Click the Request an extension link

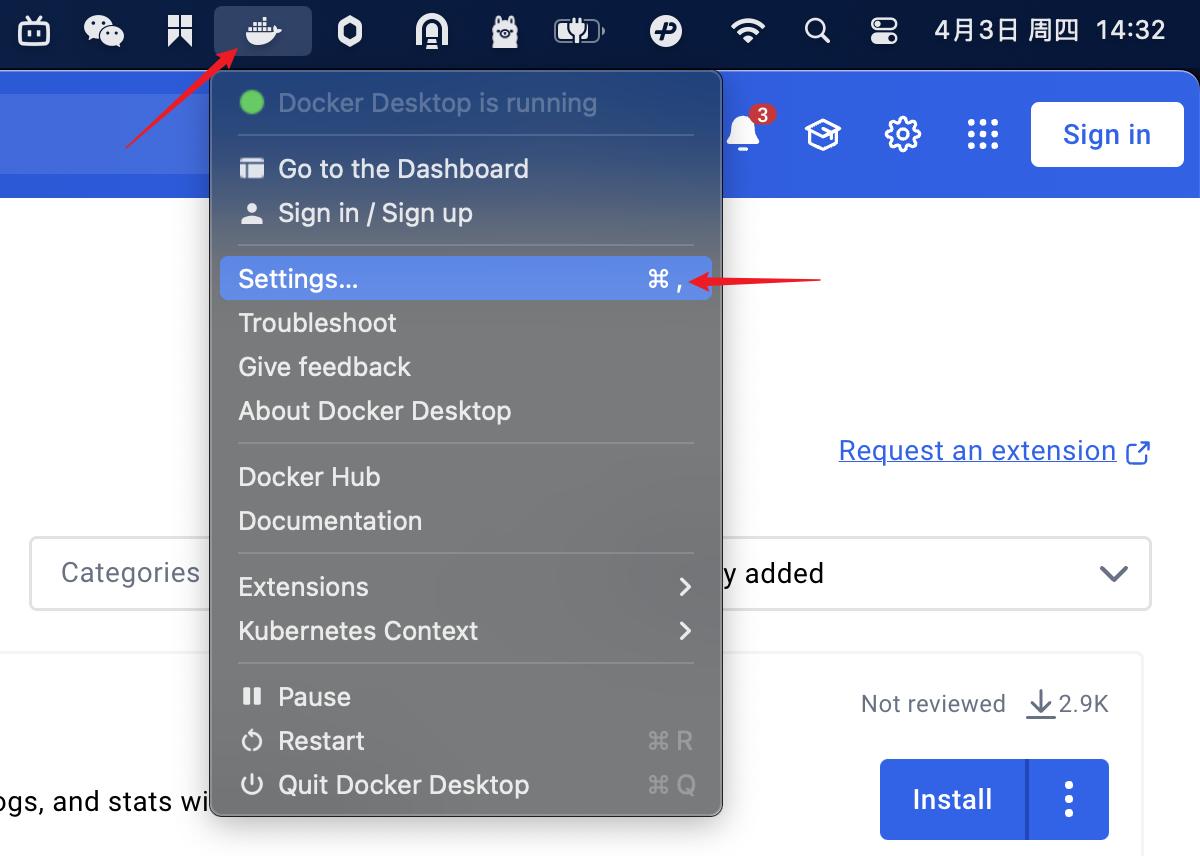click(x=977, y=451)
